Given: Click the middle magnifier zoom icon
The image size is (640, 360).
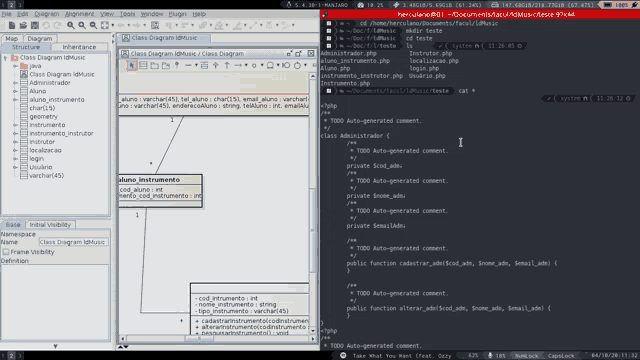Looking at the screenshot, I should pos(82,25).
